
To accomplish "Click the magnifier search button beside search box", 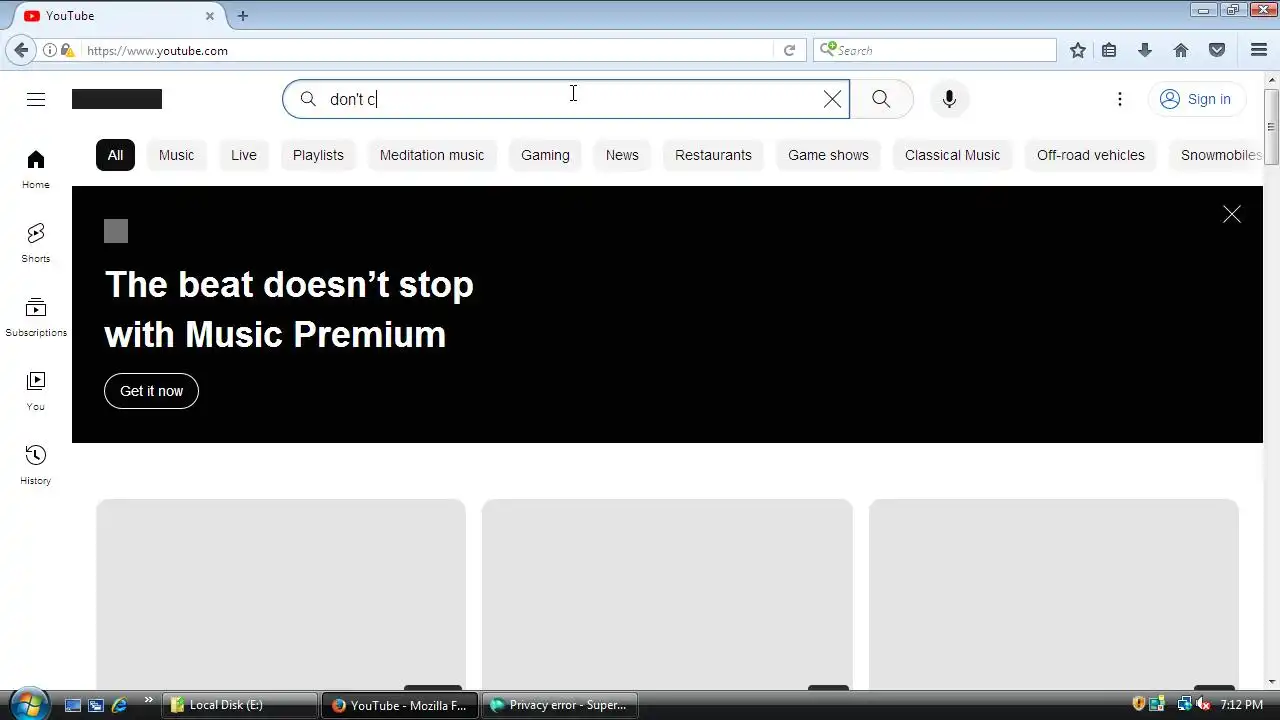I will [881, 99].
